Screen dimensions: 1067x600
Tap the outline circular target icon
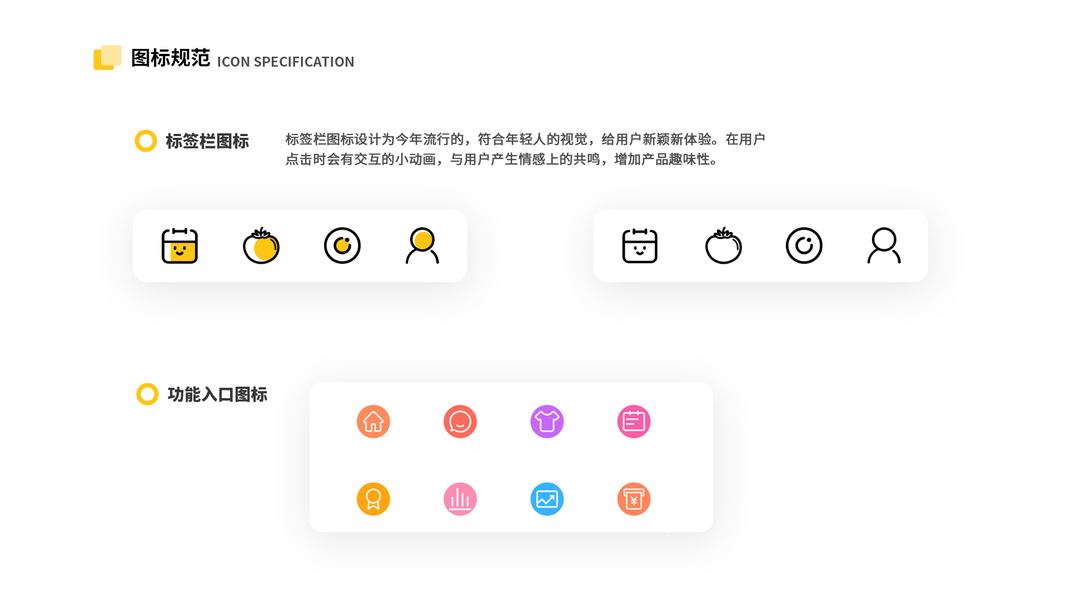(804, 246)
